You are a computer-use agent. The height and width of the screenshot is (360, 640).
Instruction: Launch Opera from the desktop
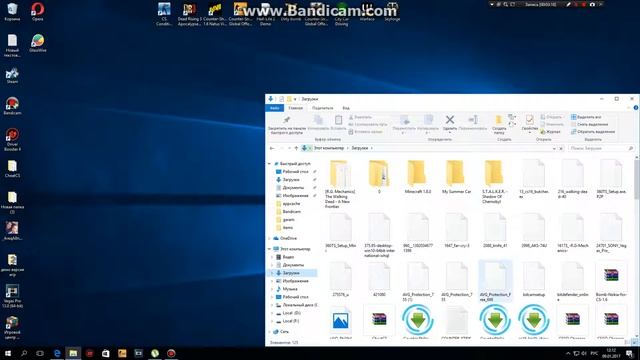(38, 11)
